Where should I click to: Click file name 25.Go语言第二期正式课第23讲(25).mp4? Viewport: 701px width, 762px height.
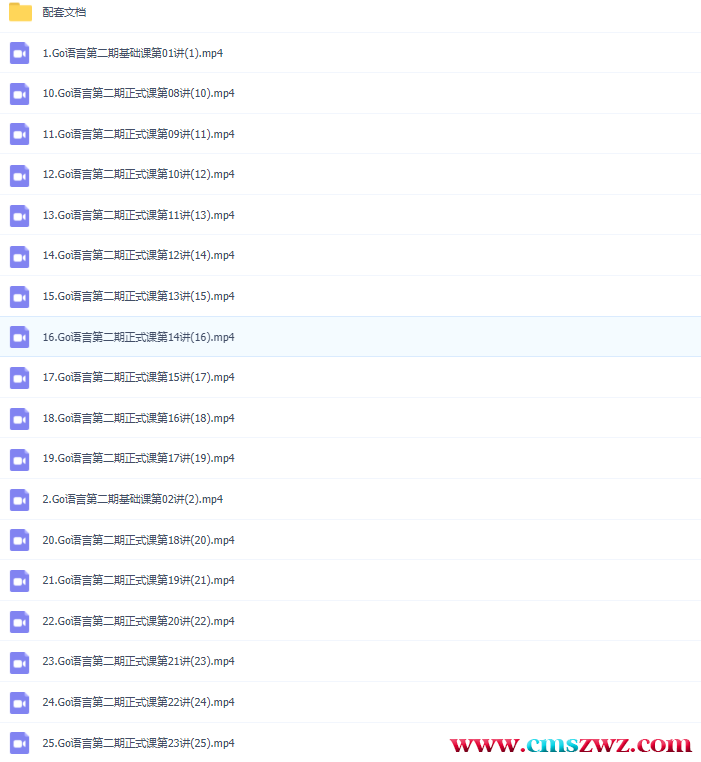[138, 743]
